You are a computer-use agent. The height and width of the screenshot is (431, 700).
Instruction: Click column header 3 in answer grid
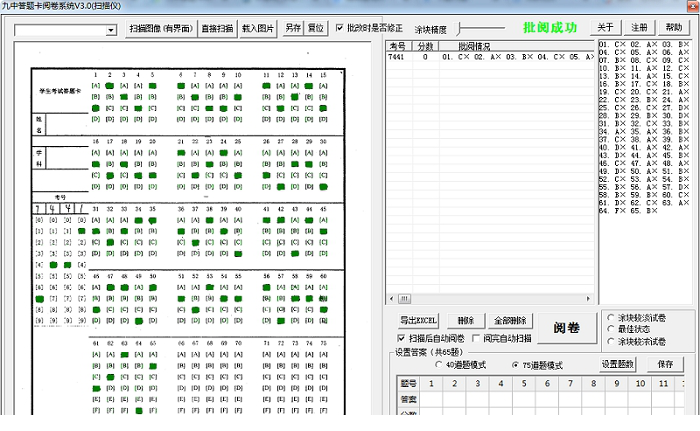pos(478,384)
